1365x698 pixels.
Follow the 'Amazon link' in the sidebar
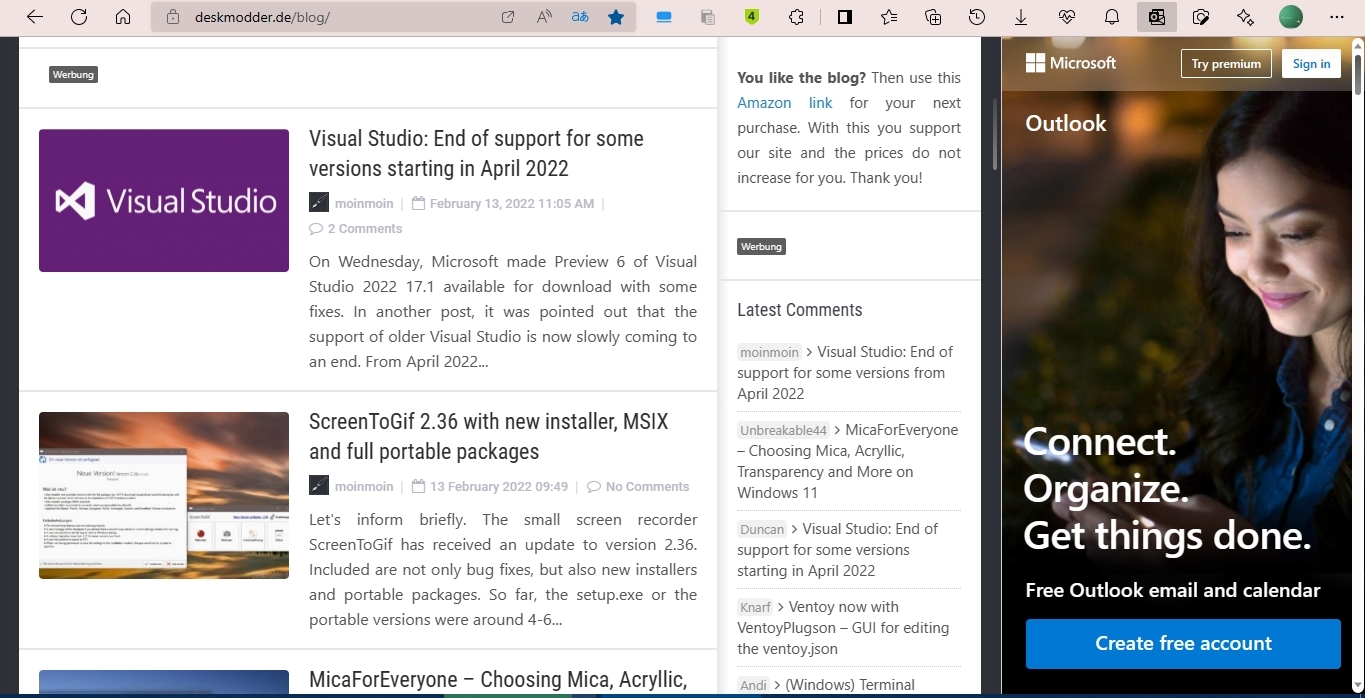point(785,103)
